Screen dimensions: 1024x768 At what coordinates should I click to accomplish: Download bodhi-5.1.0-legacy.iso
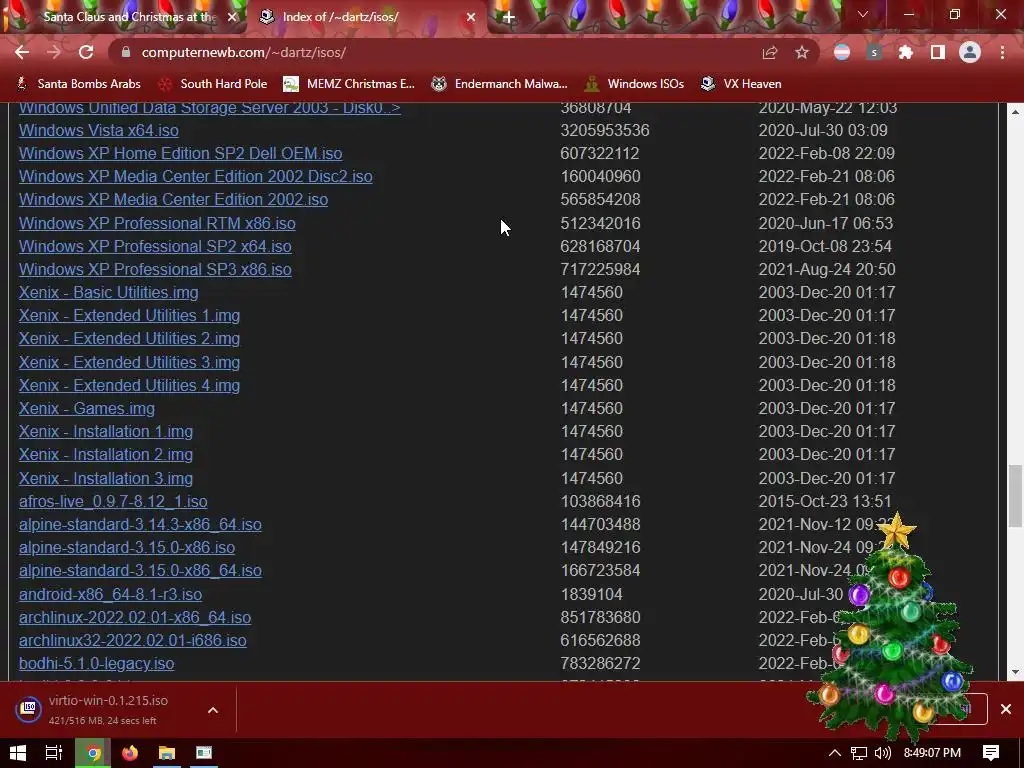pyautogui.click(x=96, y=664)
